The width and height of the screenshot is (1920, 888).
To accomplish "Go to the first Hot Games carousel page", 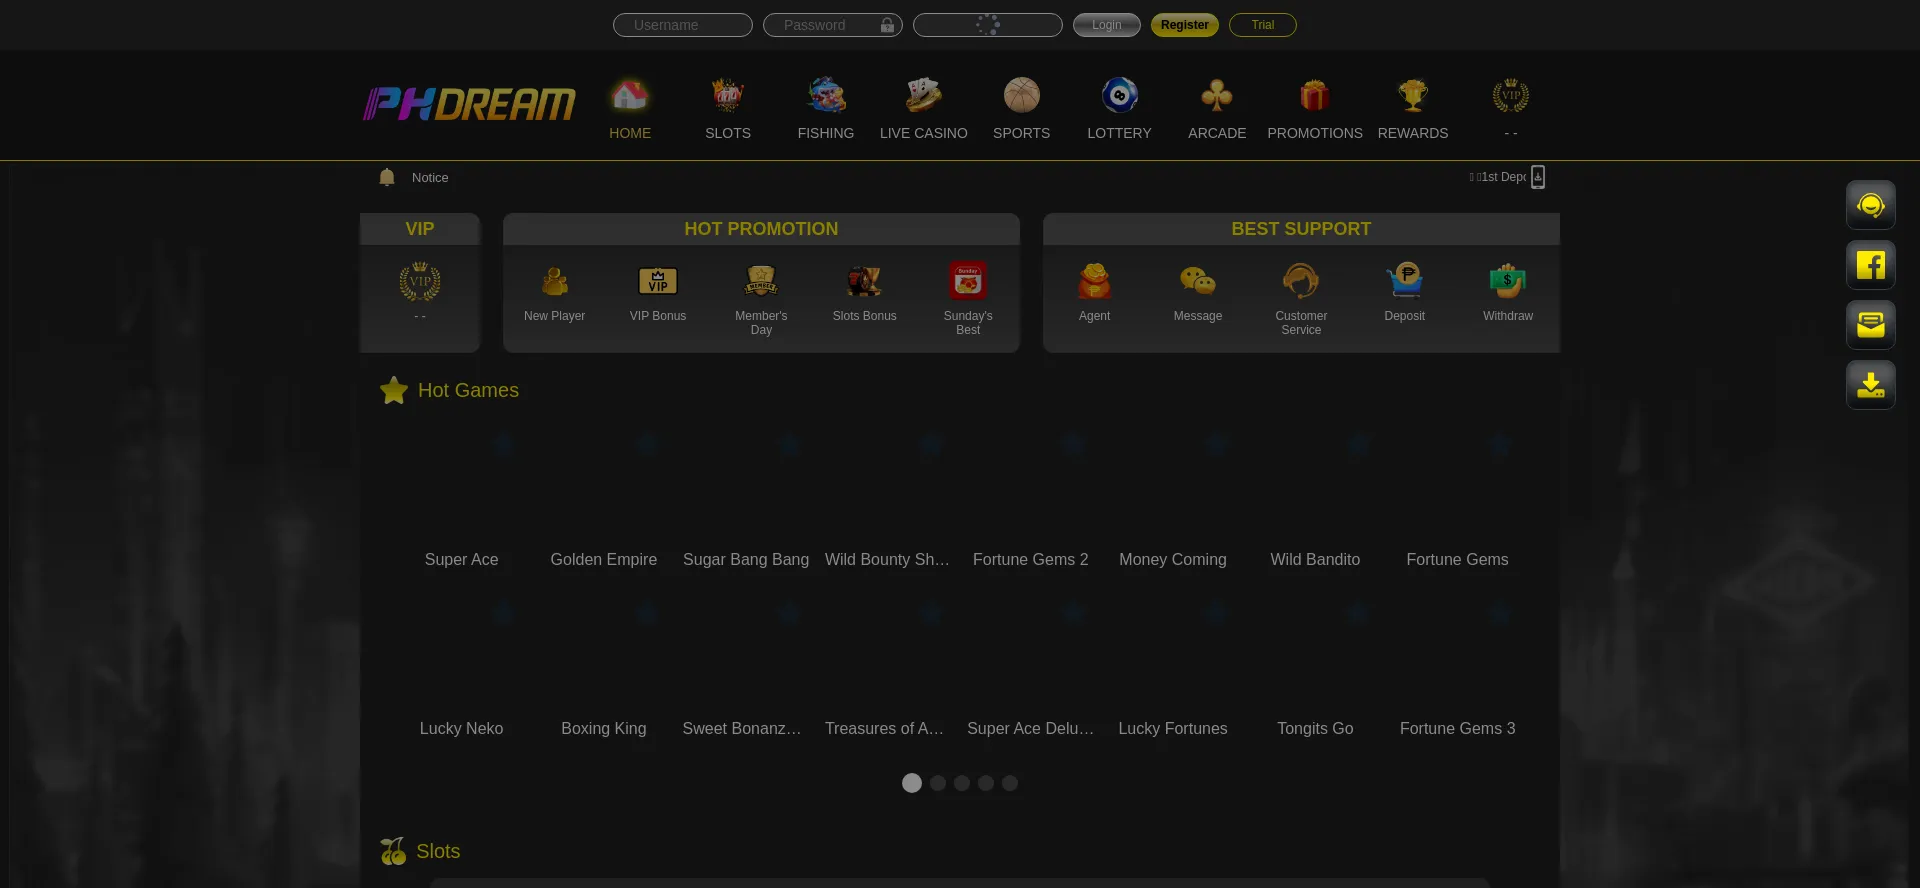I will pos(912,783).
